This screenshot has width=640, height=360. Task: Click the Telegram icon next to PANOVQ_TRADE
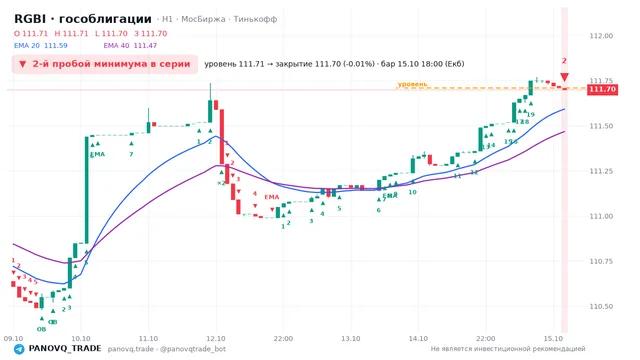coord(19,349)
